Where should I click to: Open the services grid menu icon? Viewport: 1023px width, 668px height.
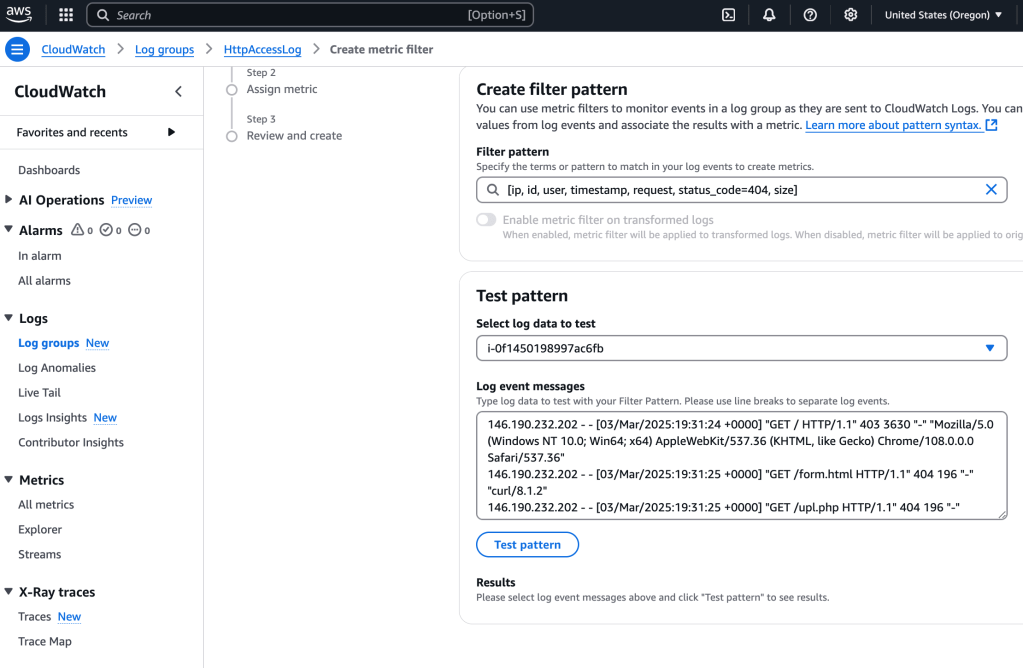(x=66, y=15)
